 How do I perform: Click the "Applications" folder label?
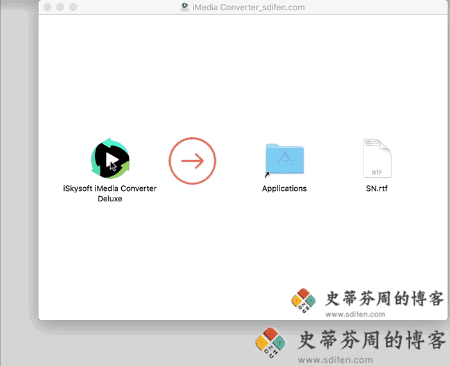pyautogui.click(x=284, y=188)
